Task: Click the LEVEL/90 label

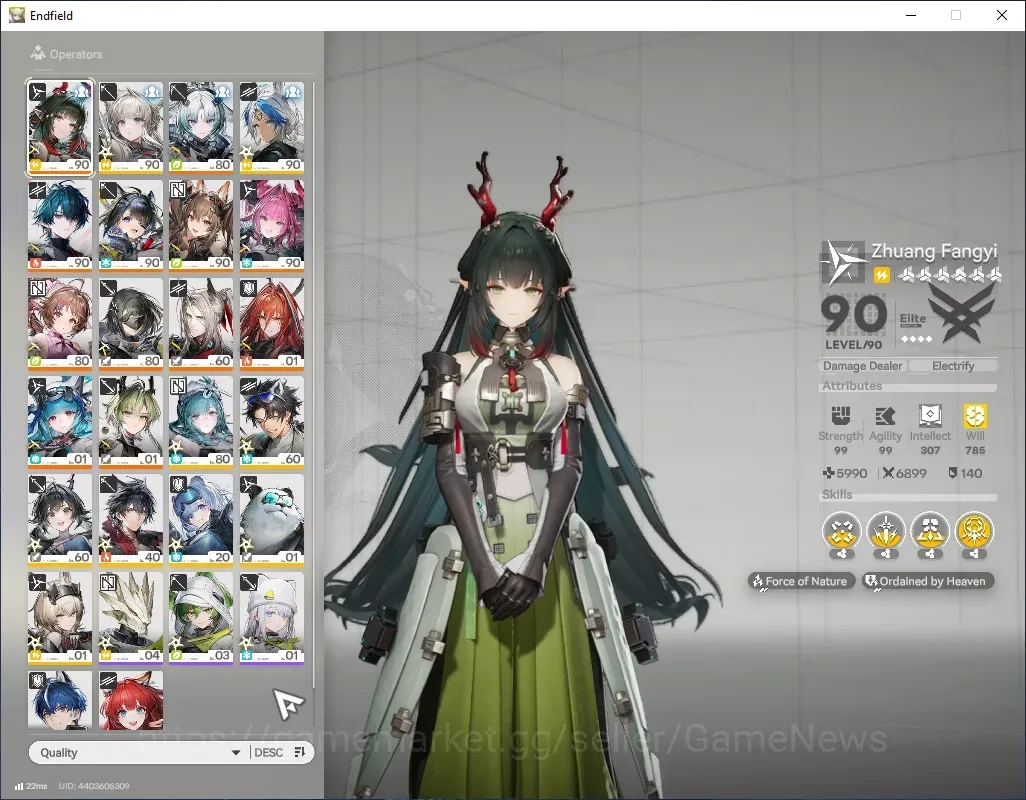Action: pos(853,345)
